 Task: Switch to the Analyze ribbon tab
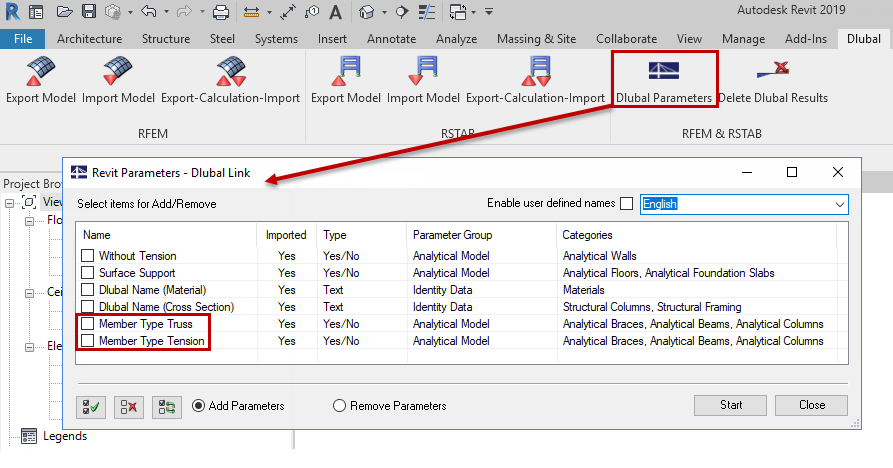click(x=457, y=39)
